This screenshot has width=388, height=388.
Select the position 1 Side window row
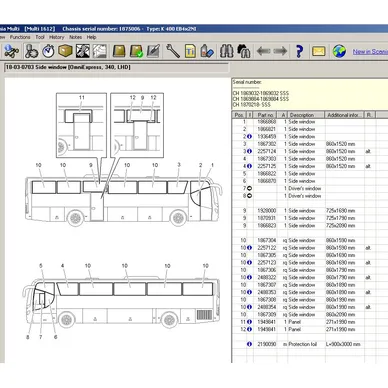point(310,122)
